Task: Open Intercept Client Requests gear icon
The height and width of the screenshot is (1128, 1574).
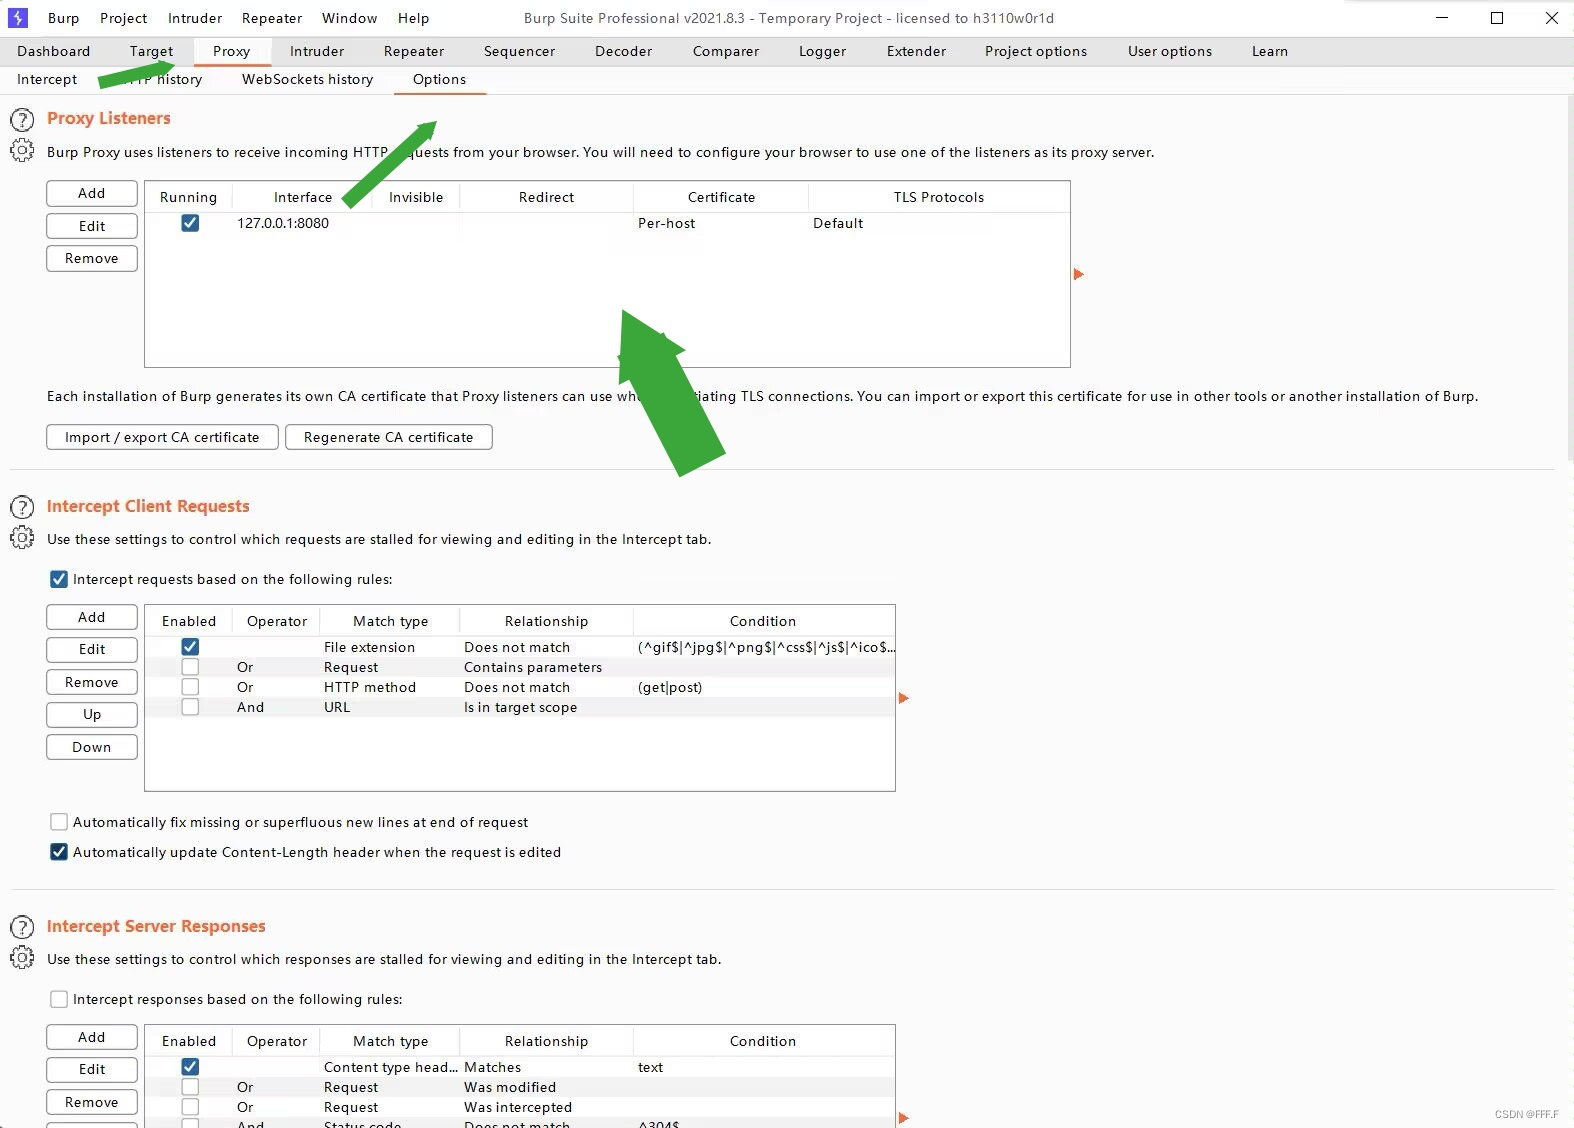Action: point(22,538)
